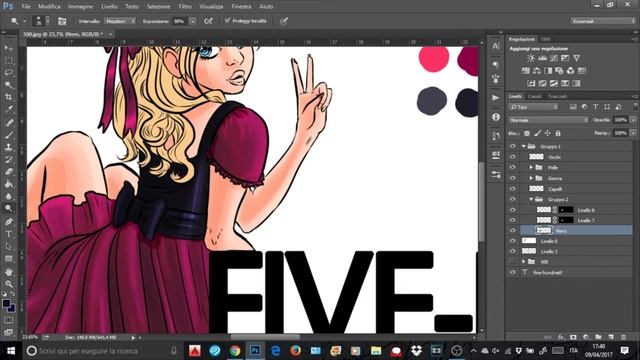Image resolution: width=640 pixels, height=360 pixels.
Task: Select the Healing Brush tool
Action: [9, 122]
